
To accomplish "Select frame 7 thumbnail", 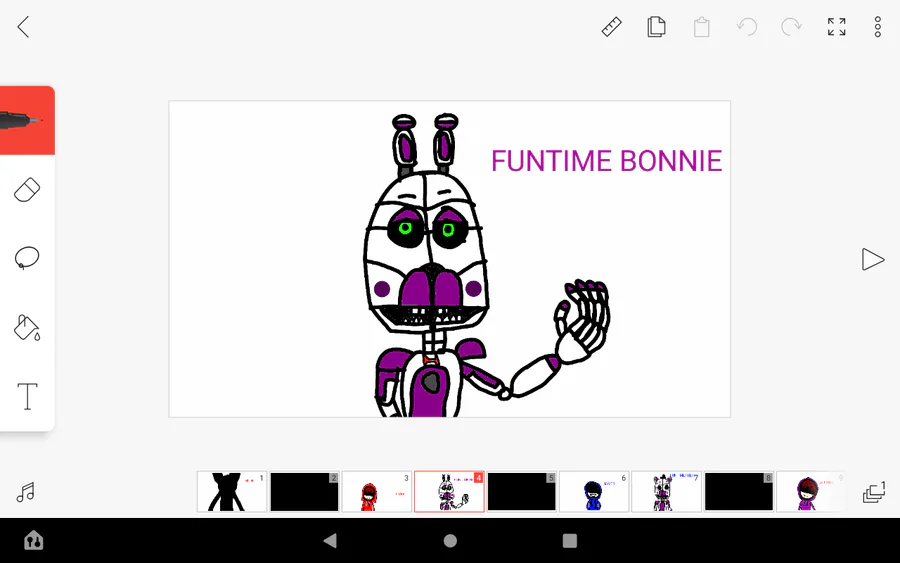I will 666,491.
